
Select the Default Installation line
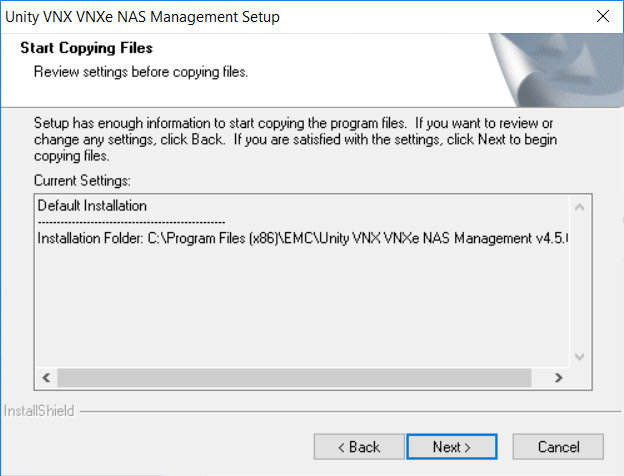pyautogui.click(x=92, y=205)
